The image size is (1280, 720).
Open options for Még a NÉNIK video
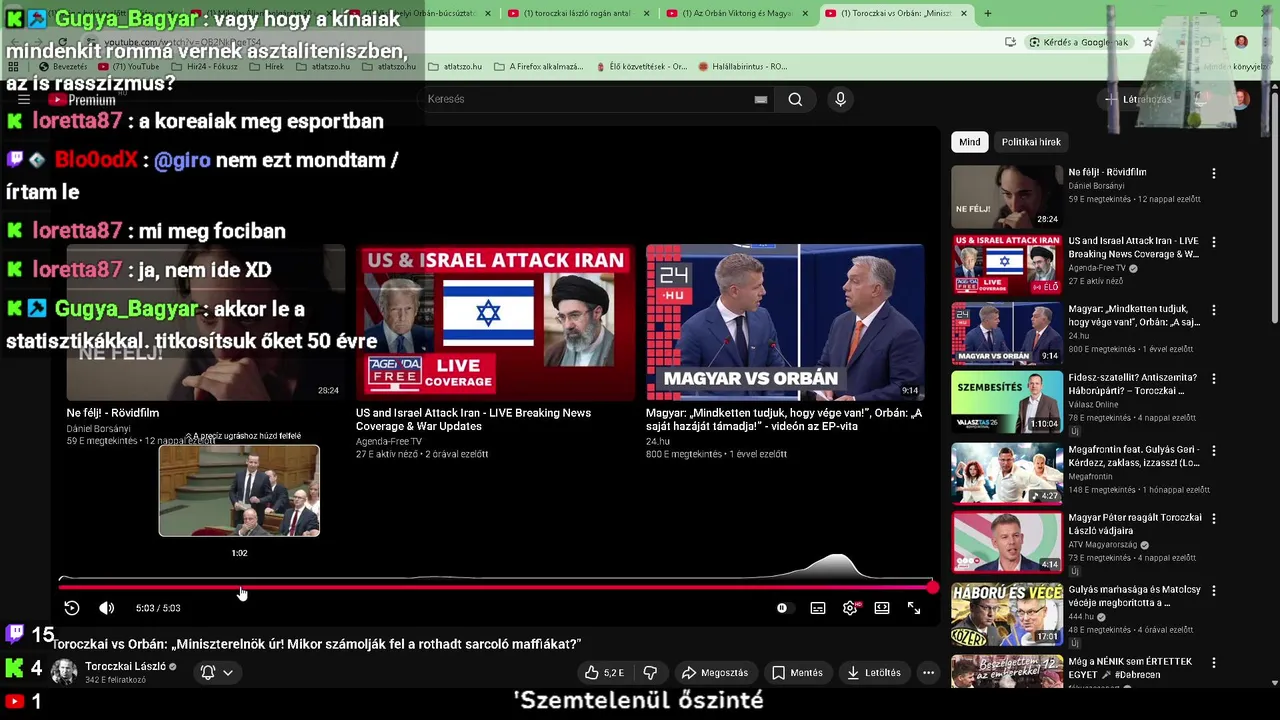1214,663
